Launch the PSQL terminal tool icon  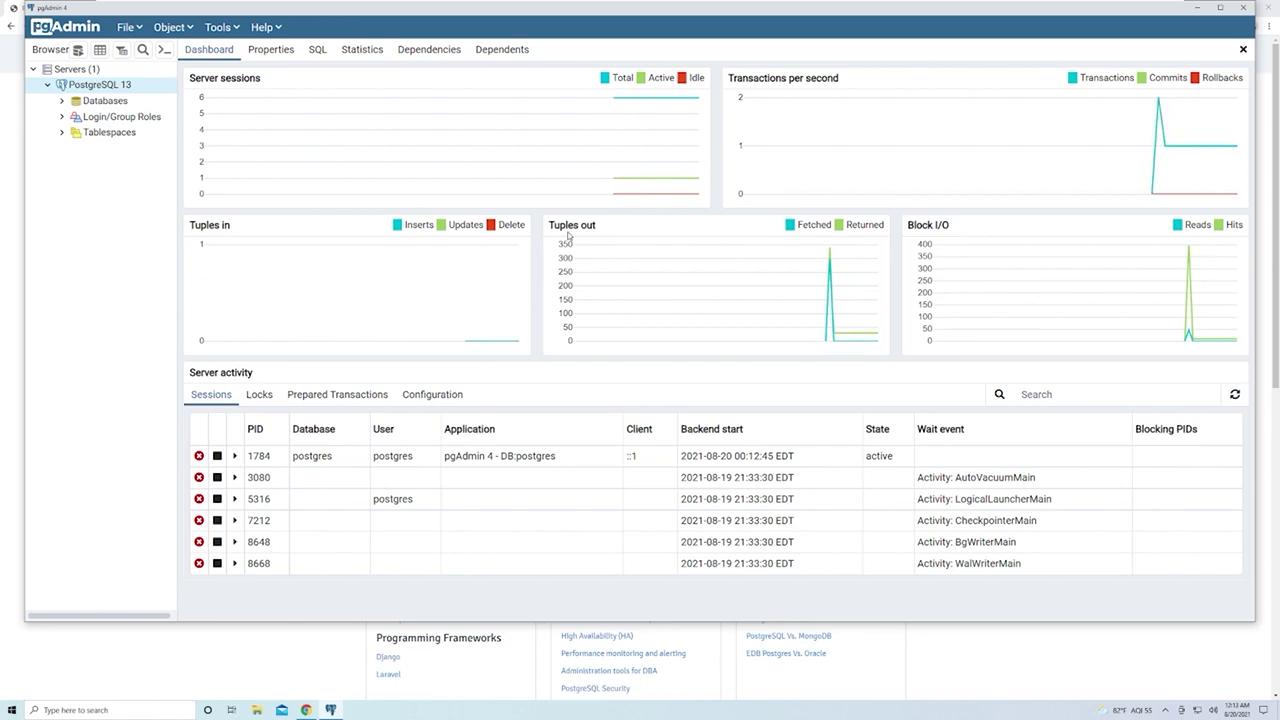point(165,50)
